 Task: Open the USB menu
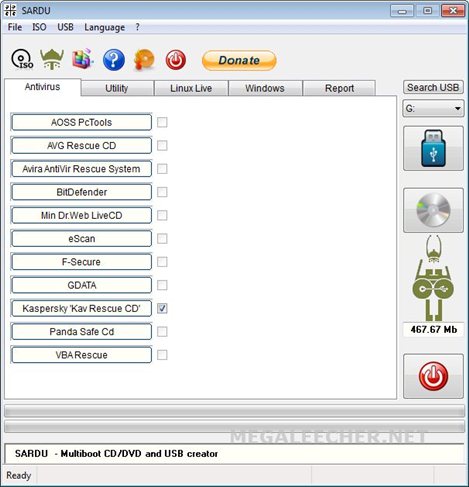click(x=65, y=27)
